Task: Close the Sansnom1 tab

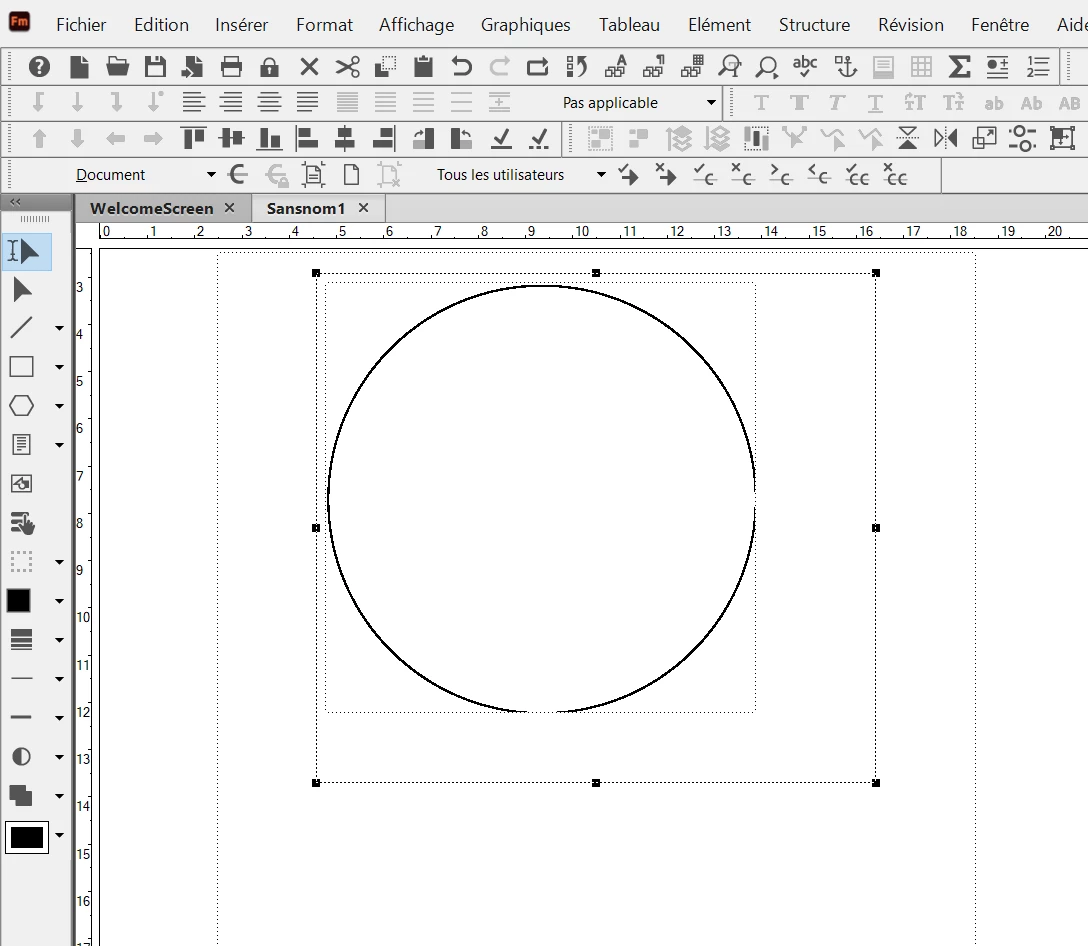Action: [x=363, y=208]
